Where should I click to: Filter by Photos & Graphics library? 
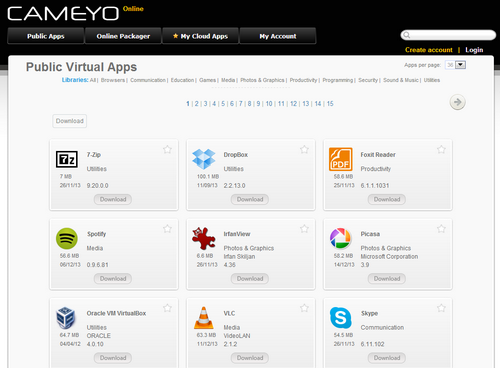tap(262, 80)
